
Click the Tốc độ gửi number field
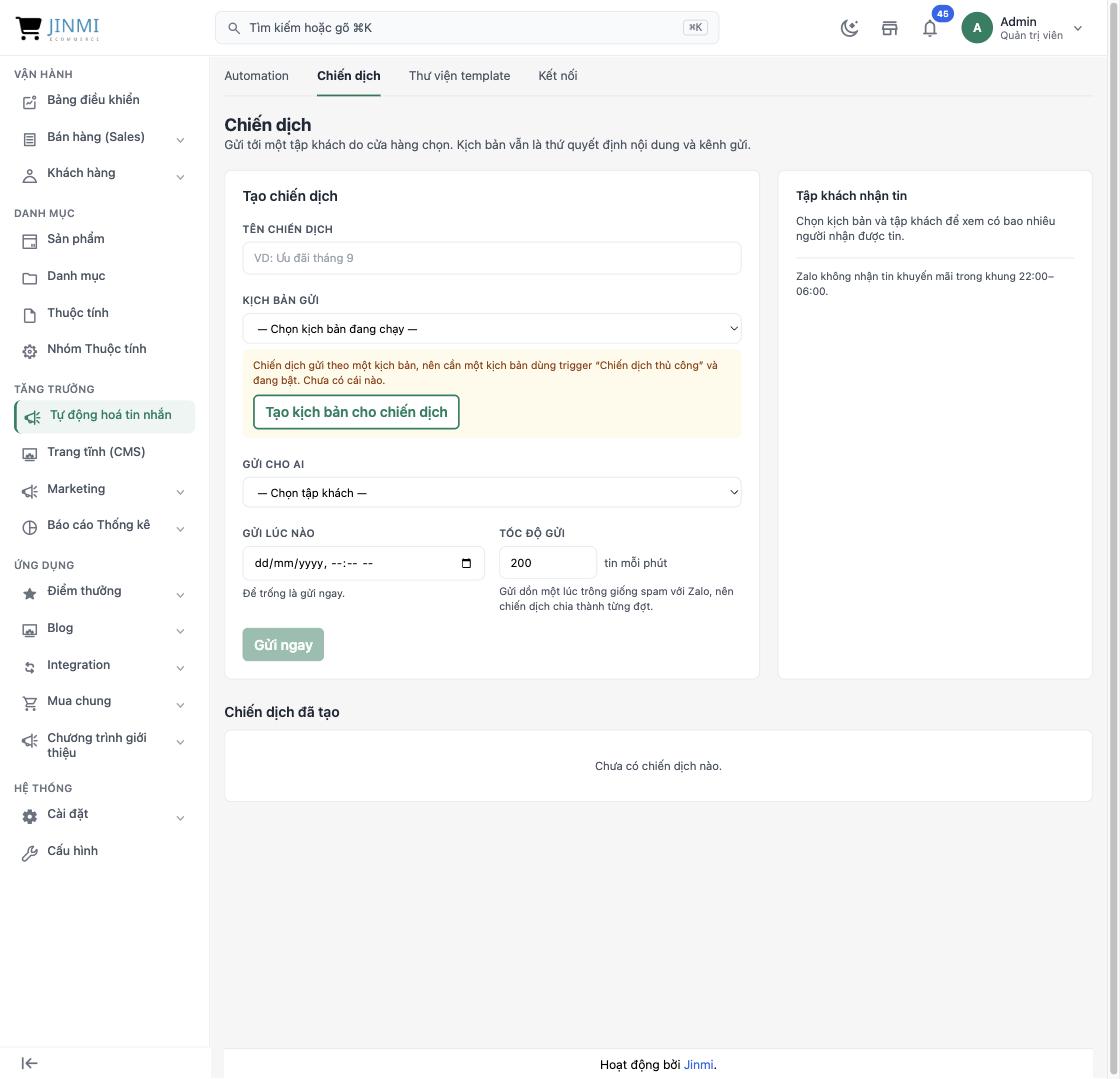click(548, 563)
